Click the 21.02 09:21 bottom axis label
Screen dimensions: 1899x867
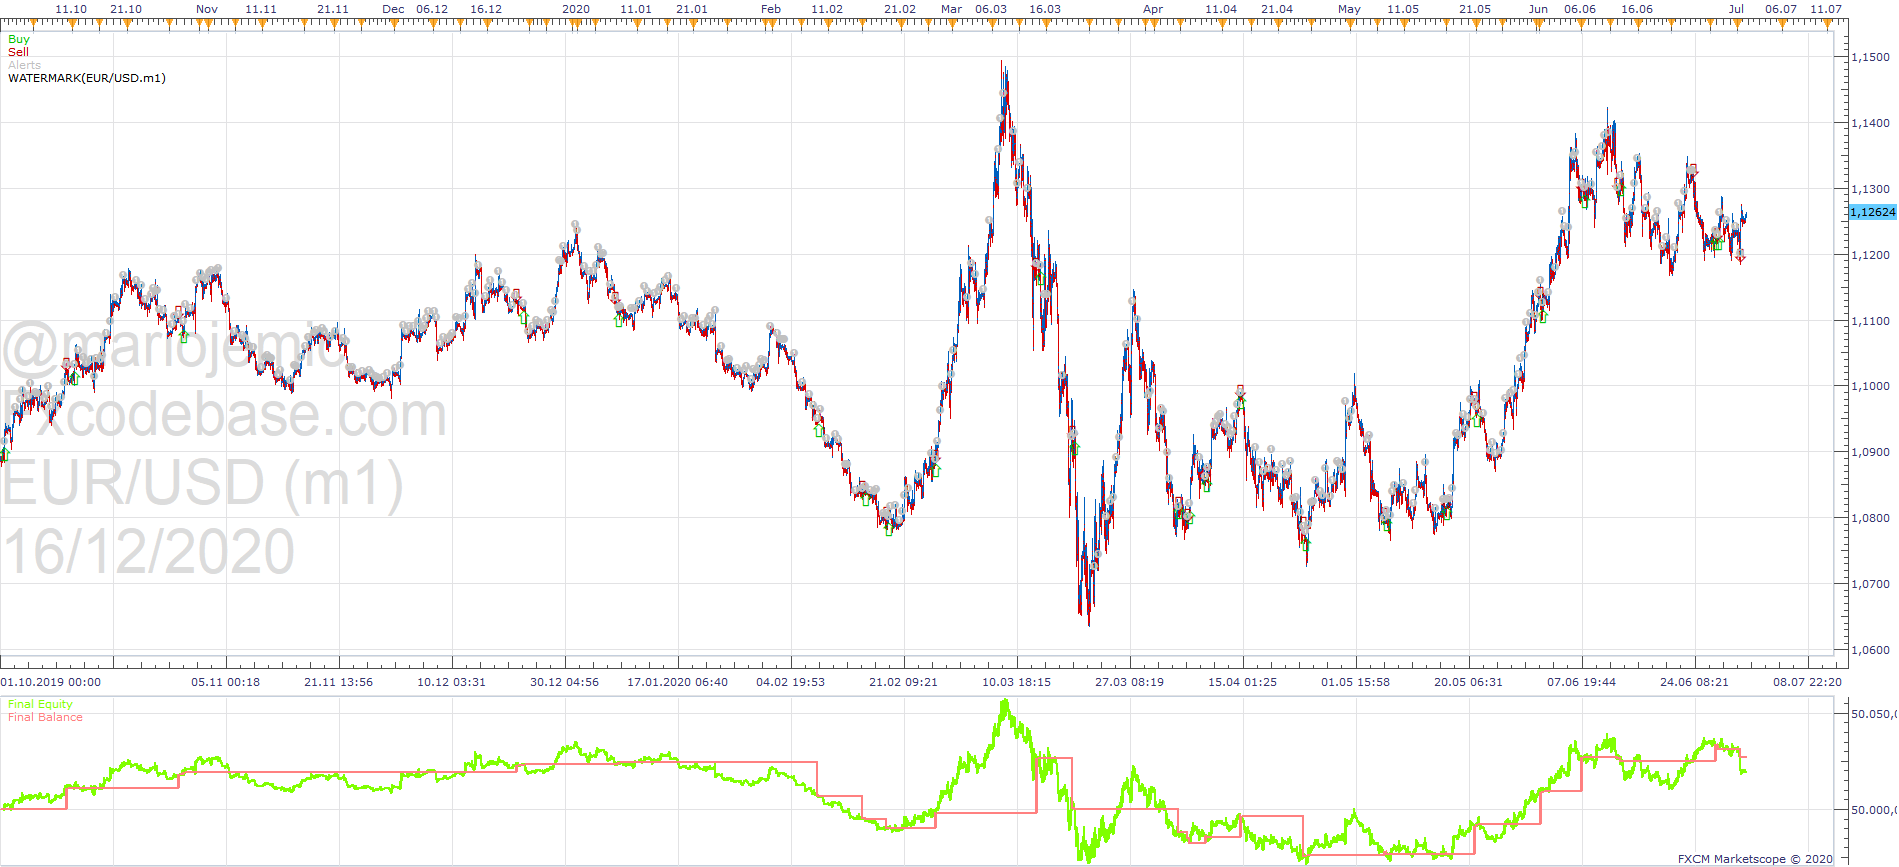click(904, 682)
